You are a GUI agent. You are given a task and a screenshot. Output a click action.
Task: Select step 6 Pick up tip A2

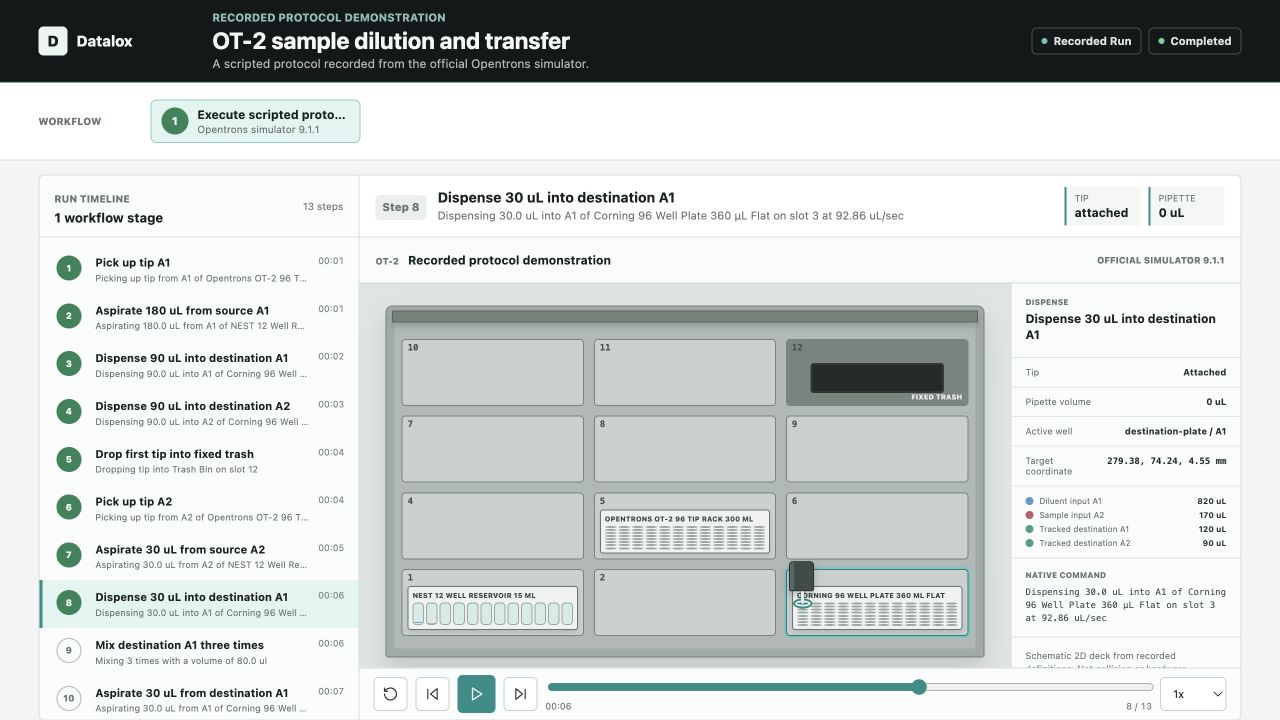click(199, 508)
